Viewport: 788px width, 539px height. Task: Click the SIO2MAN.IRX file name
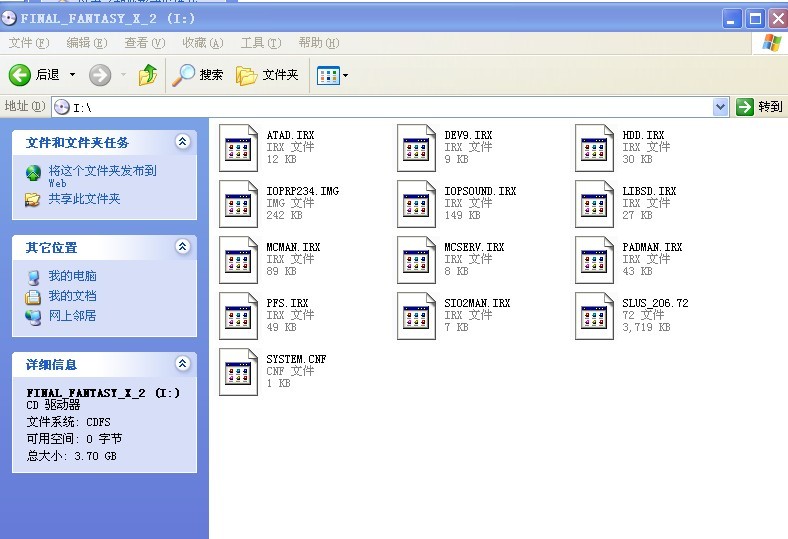pos(477,303)
